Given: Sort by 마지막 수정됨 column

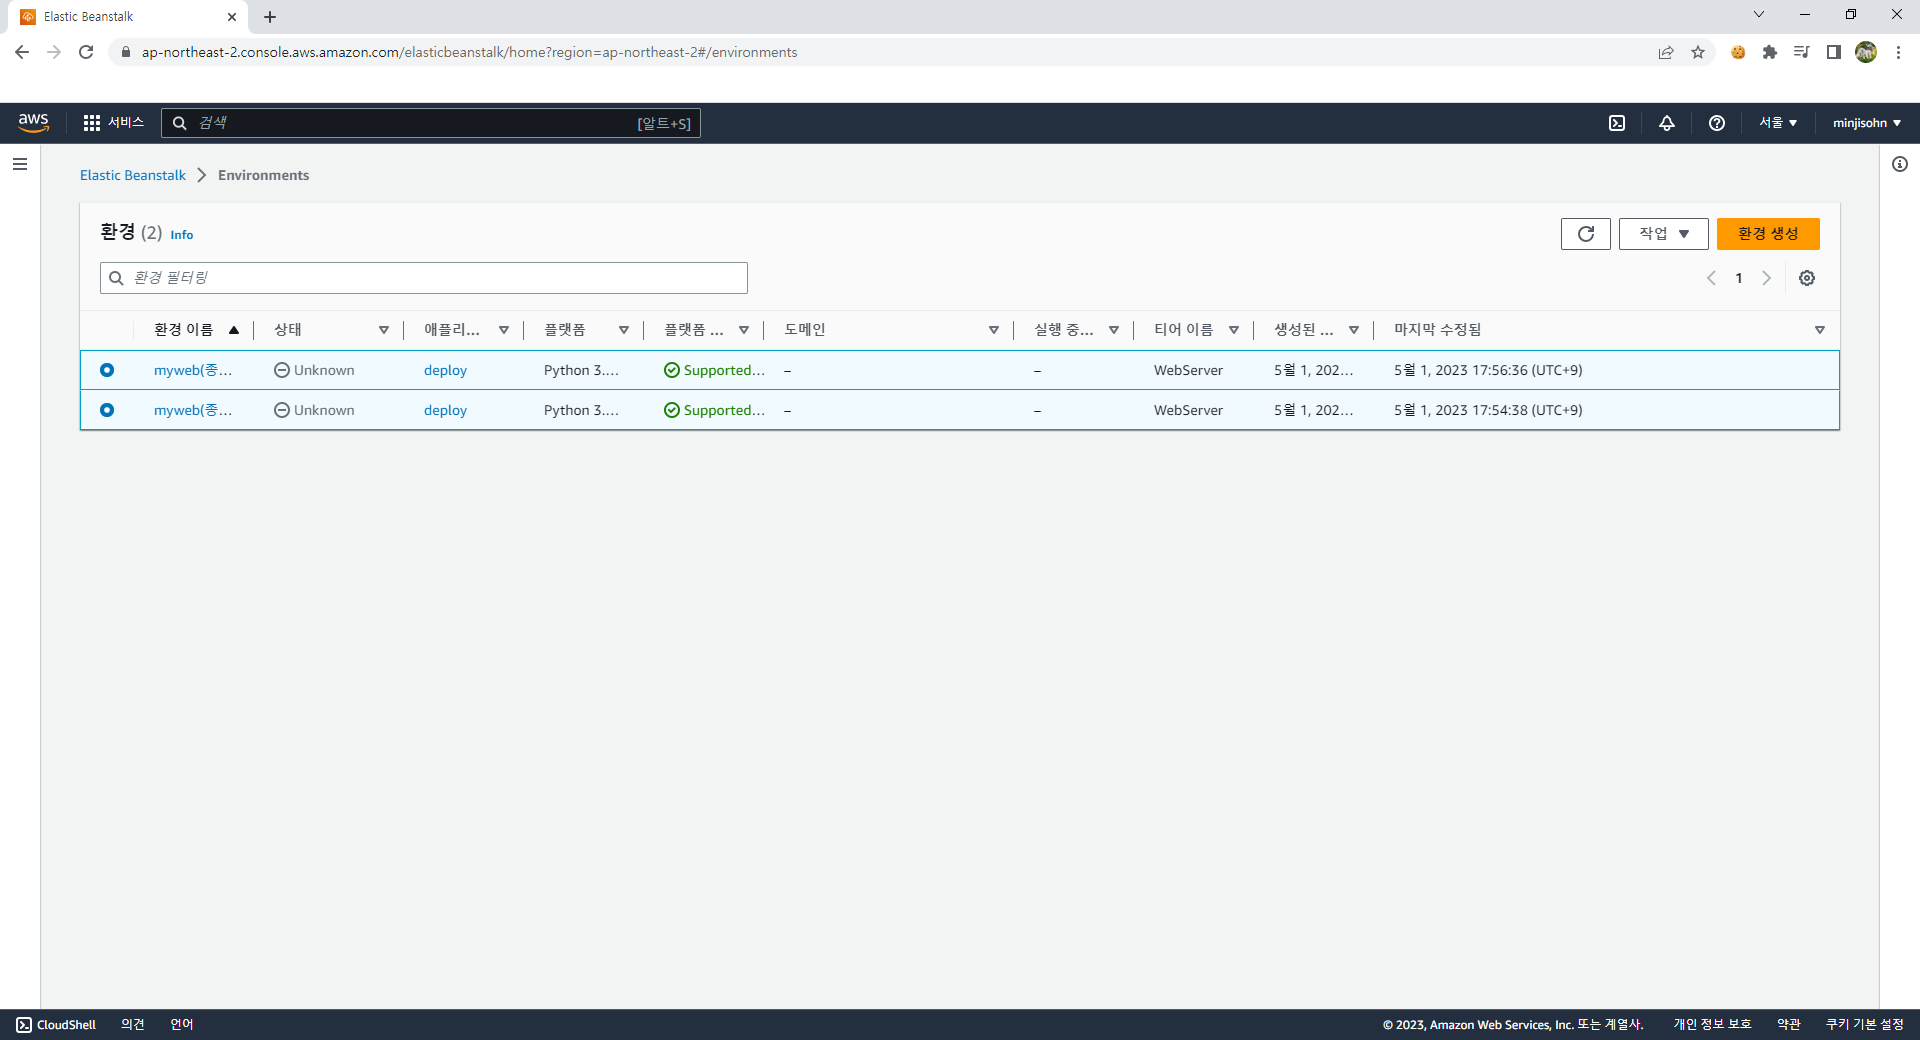Looking at the screenshot, I should coord(1609,330).
